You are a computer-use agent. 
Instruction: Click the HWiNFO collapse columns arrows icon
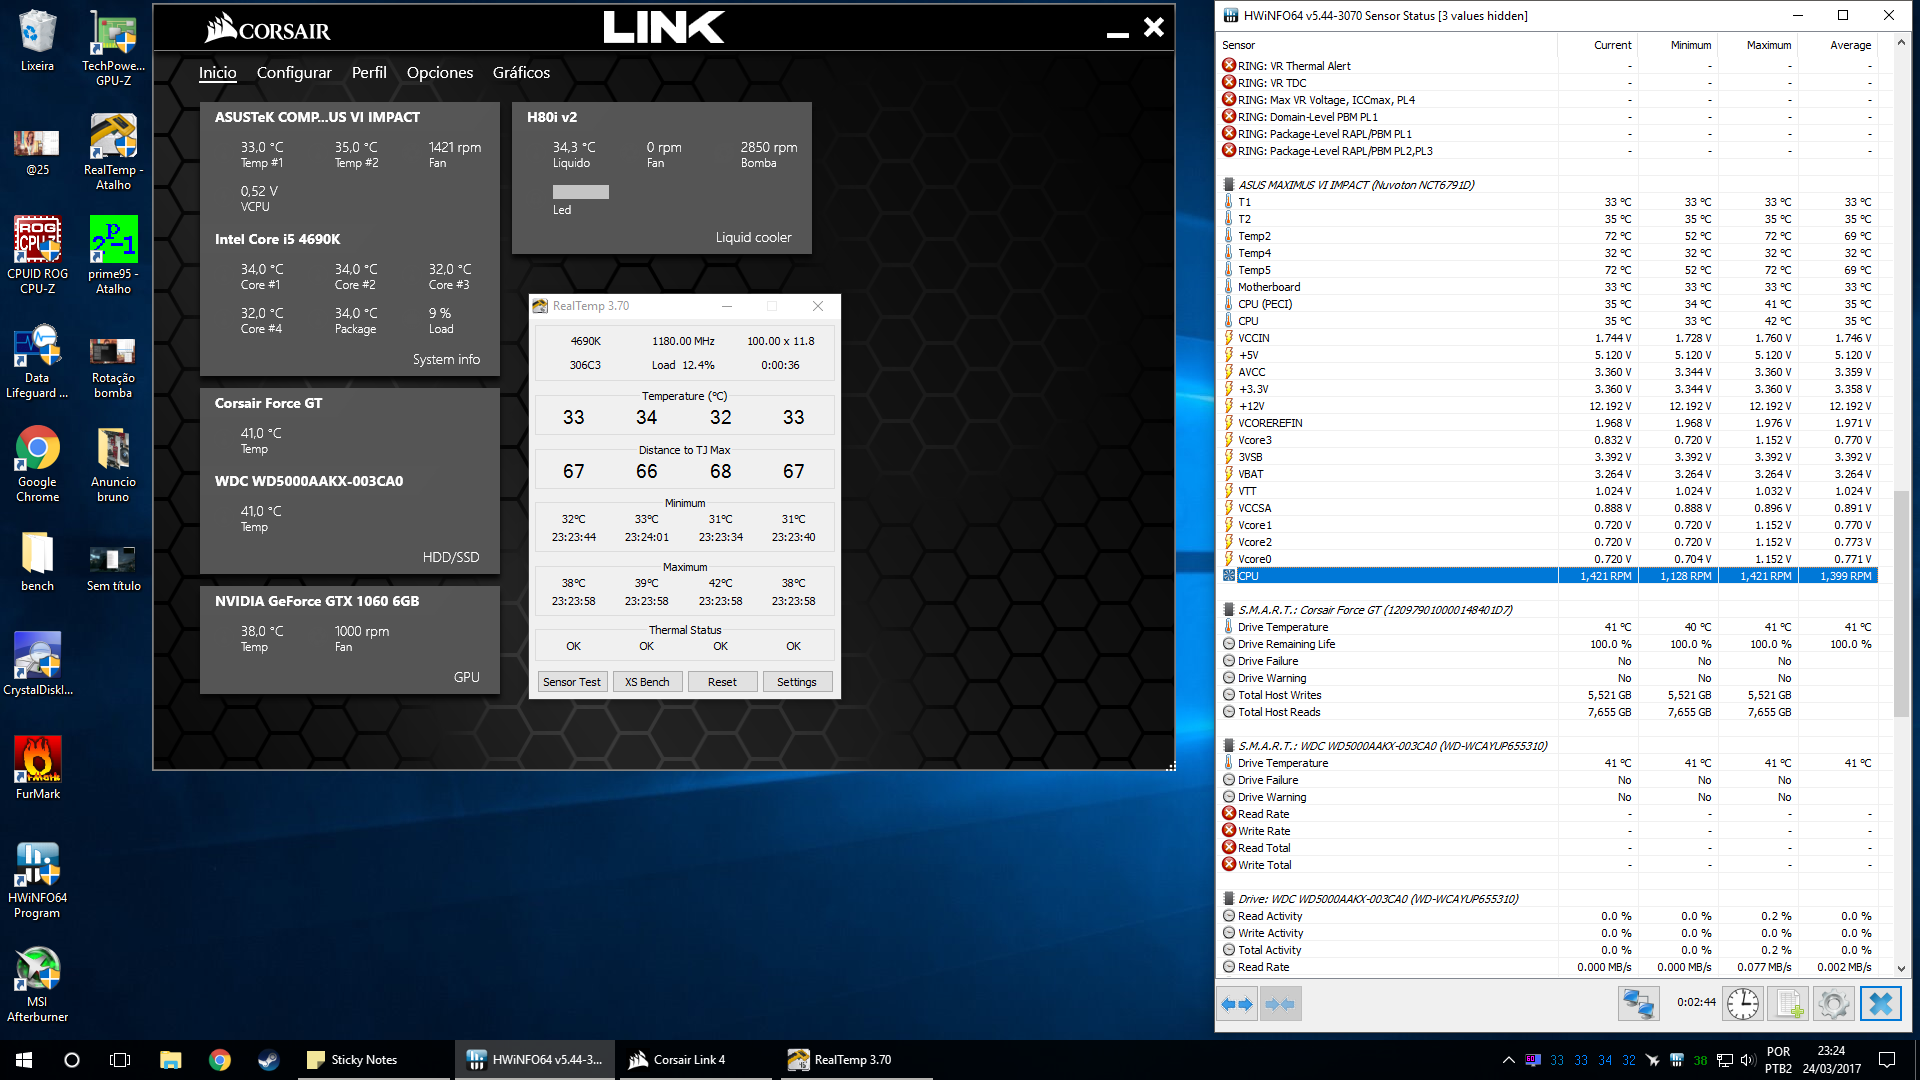click(1280, 1004)
